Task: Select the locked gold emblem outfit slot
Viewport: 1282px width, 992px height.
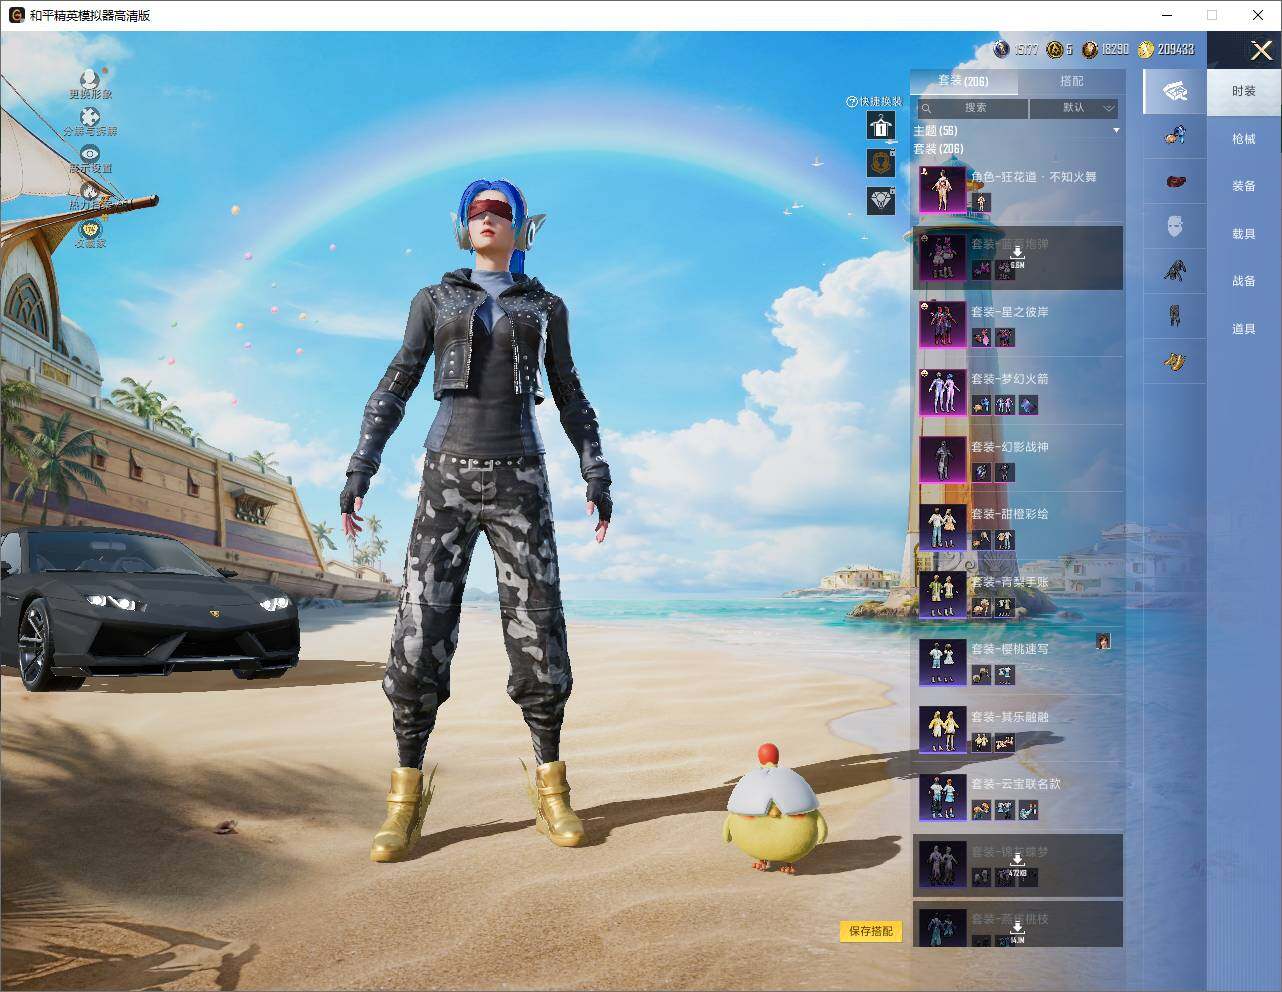Action: tap(881, 163)
